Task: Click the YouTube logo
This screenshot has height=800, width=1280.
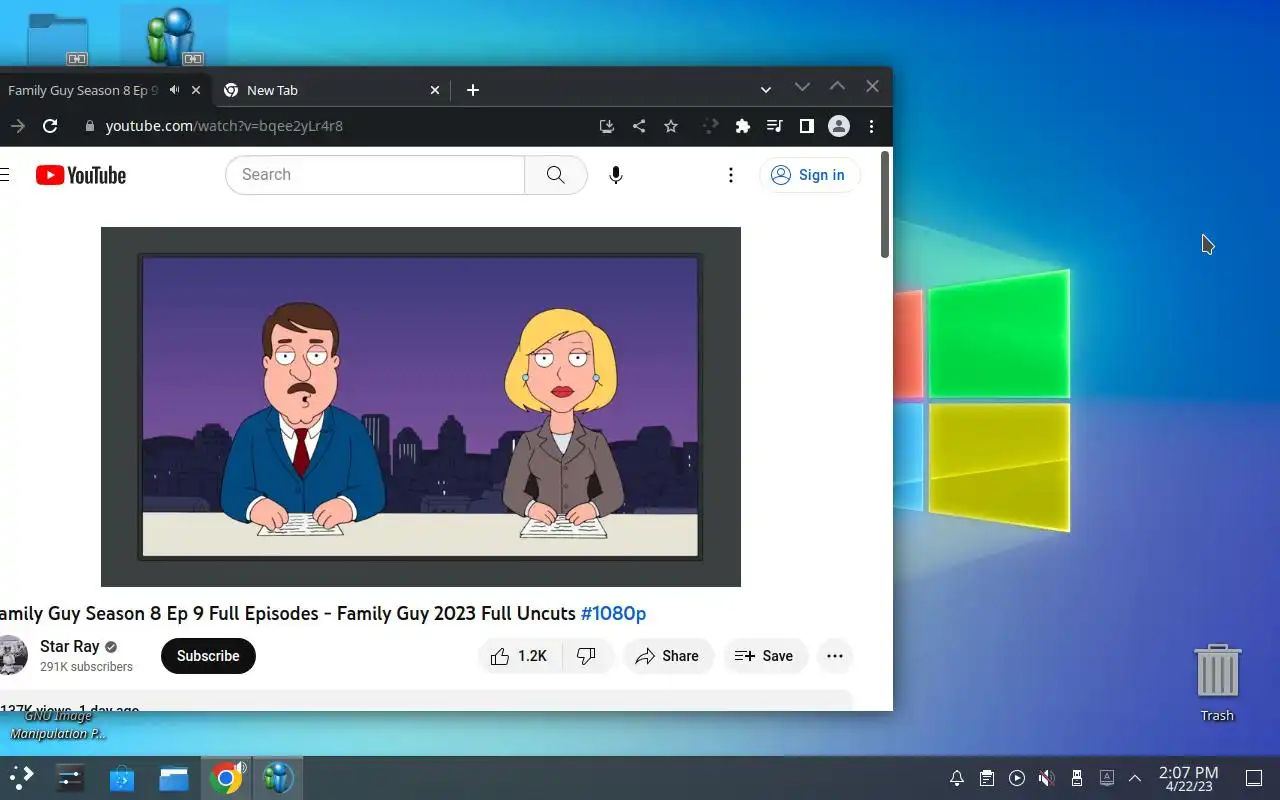Action: point(81,175)
